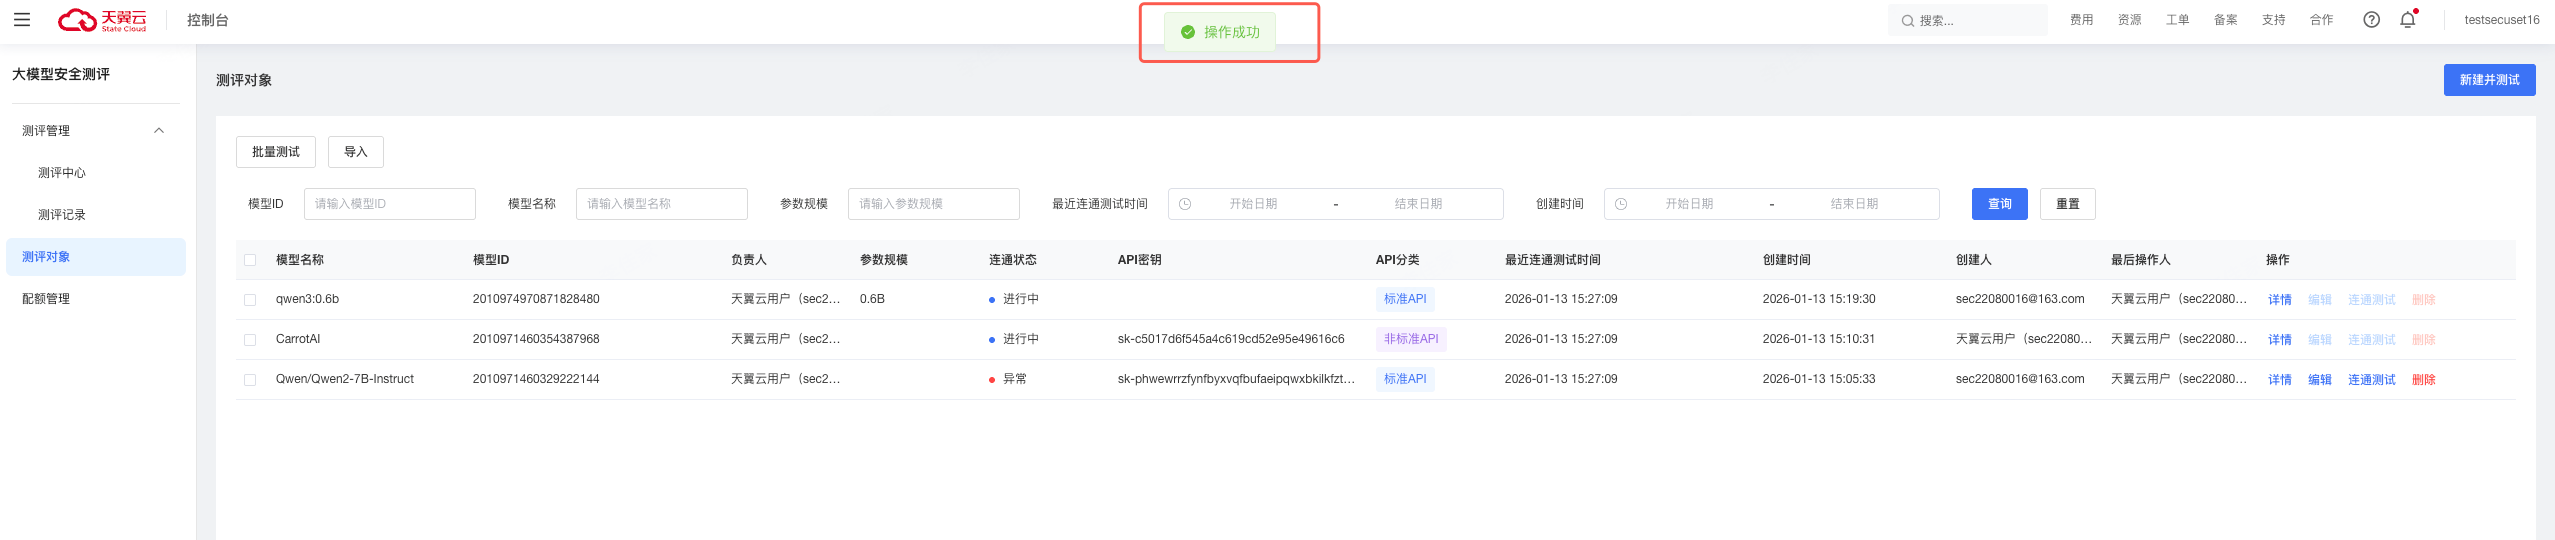
Task: Open 详情 for qwen3:0.6b
Action: pyautogui.click(x=2280, y=300)
